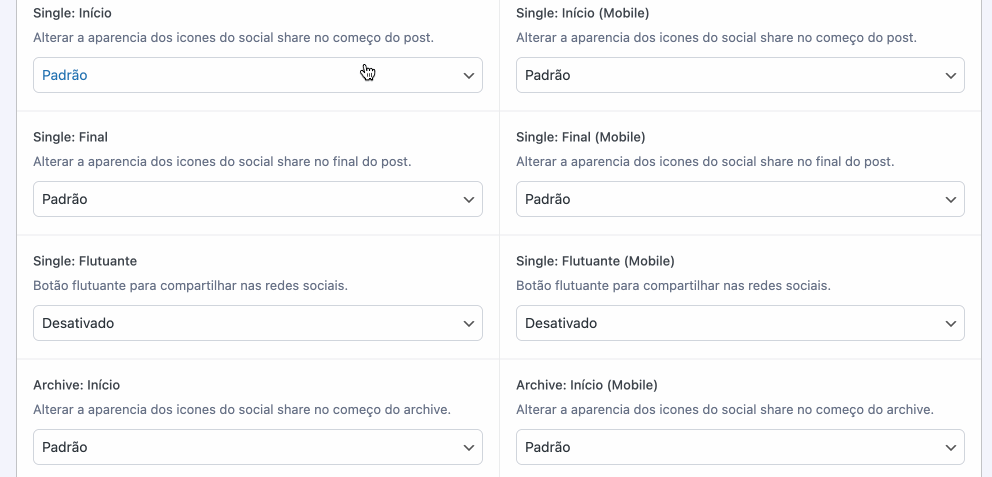Viewport: 992px width, 477px height.
Task: Open the Archive: Início (Mobile) dropdown
Action: click(740, 447)
